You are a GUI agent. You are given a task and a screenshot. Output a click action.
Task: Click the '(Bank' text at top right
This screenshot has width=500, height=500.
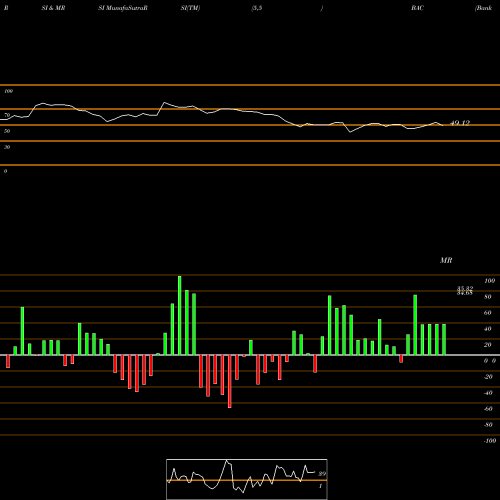(483, 8)
